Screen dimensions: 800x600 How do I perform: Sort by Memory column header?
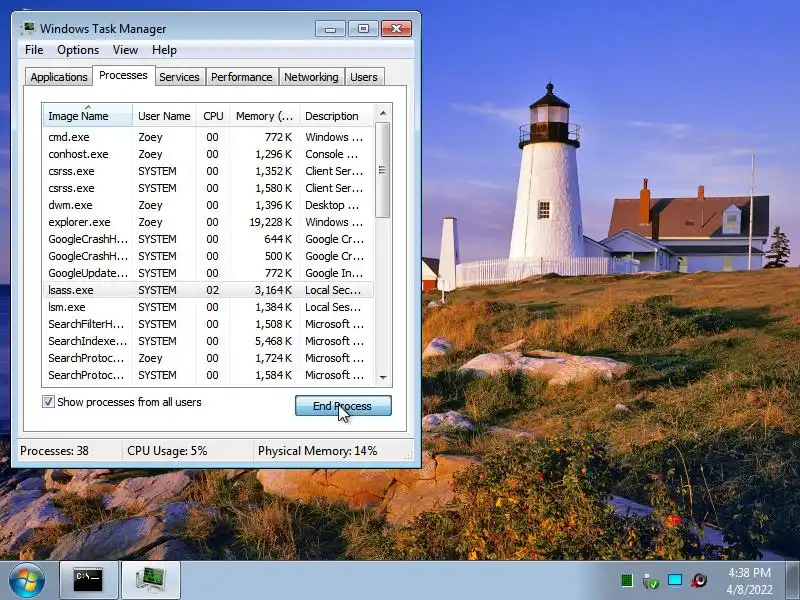point(264,116)
